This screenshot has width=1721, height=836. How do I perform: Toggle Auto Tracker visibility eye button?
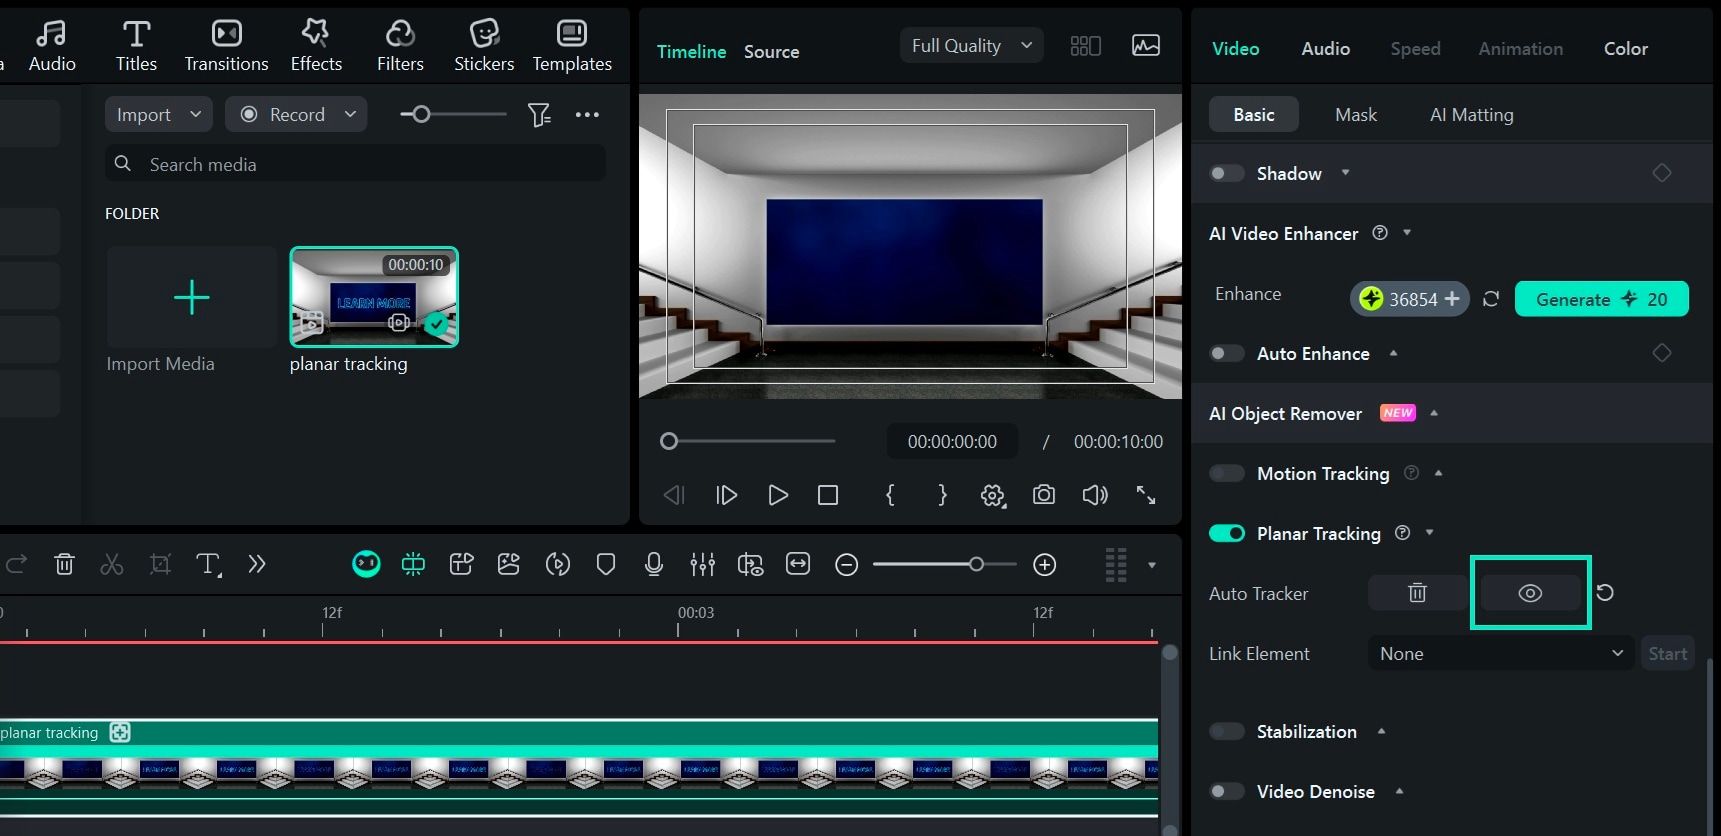(1530, 593)
